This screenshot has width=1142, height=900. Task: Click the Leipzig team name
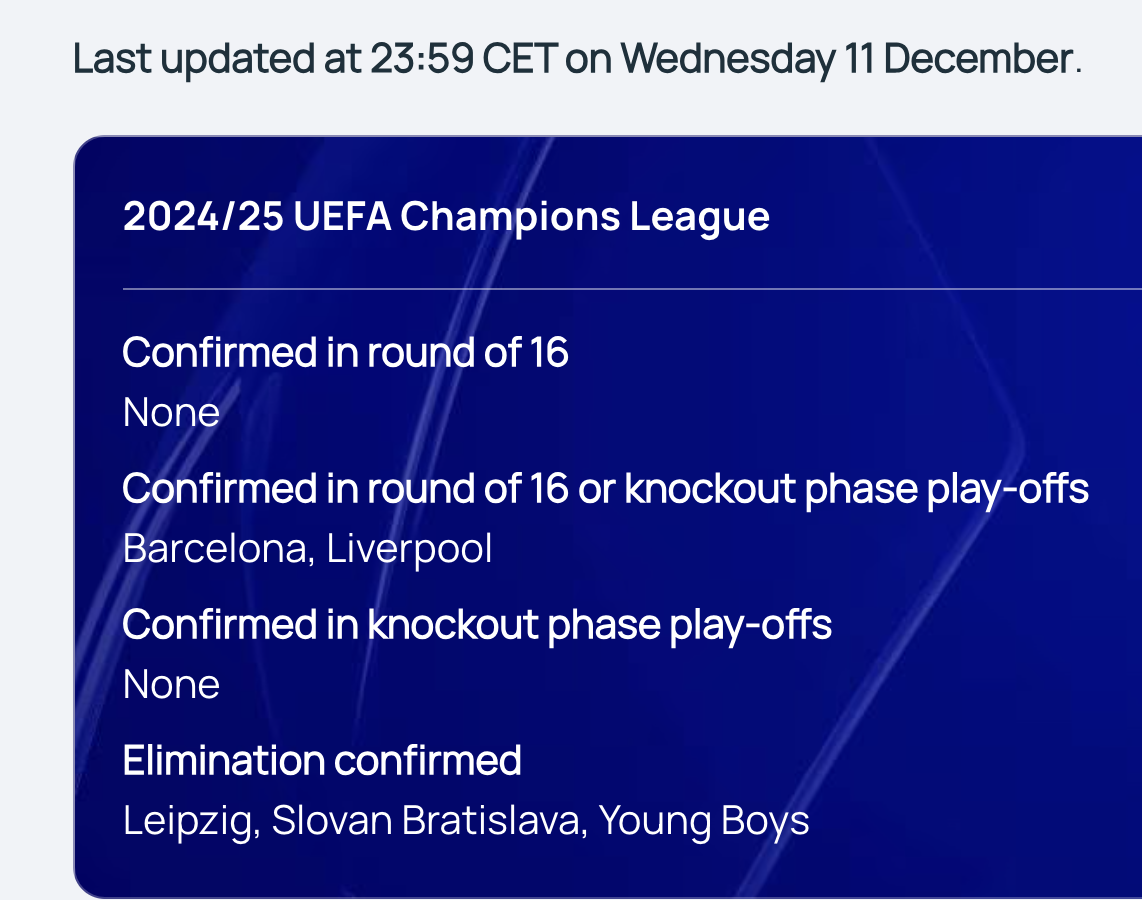(187, 821)
